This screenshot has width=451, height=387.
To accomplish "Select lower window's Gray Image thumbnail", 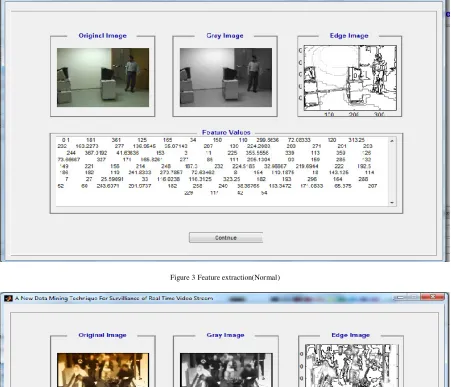I will [226, 370].
